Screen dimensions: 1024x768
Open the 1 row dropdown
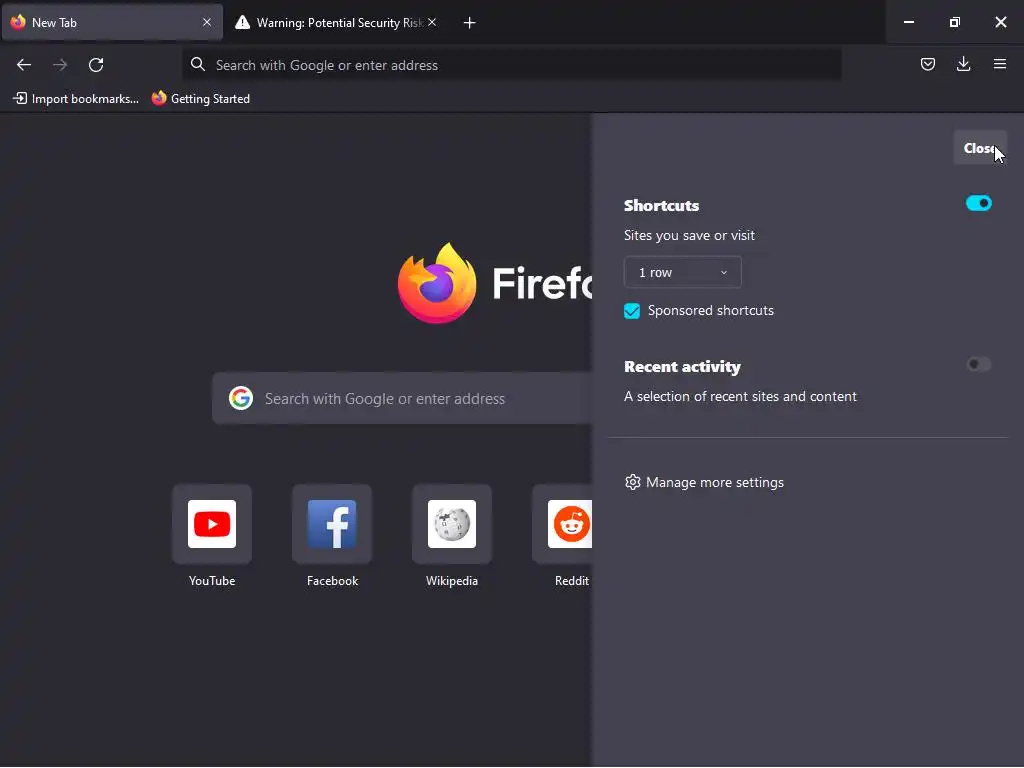[682, 272]
